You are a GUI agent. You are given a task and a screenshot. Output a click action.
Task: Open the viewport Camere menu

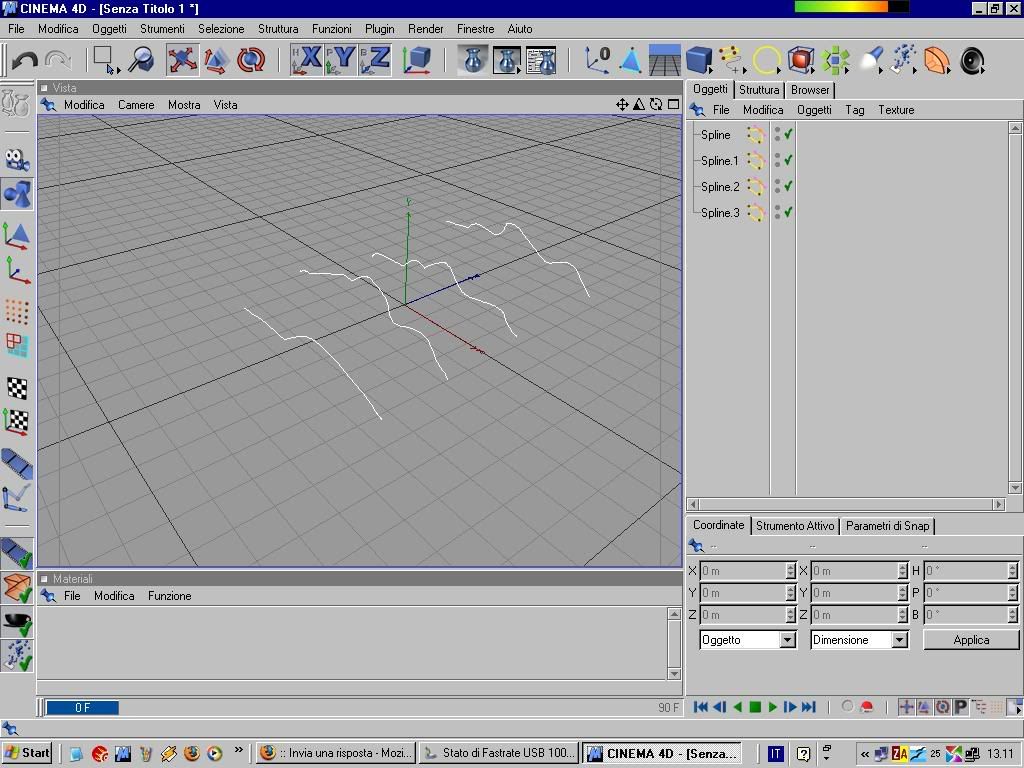(x=136, y=104)
